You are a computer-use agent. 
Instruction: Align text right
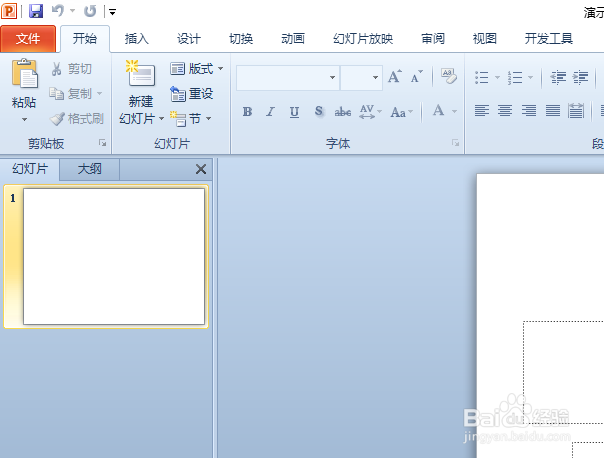click(x=529, y=111)
